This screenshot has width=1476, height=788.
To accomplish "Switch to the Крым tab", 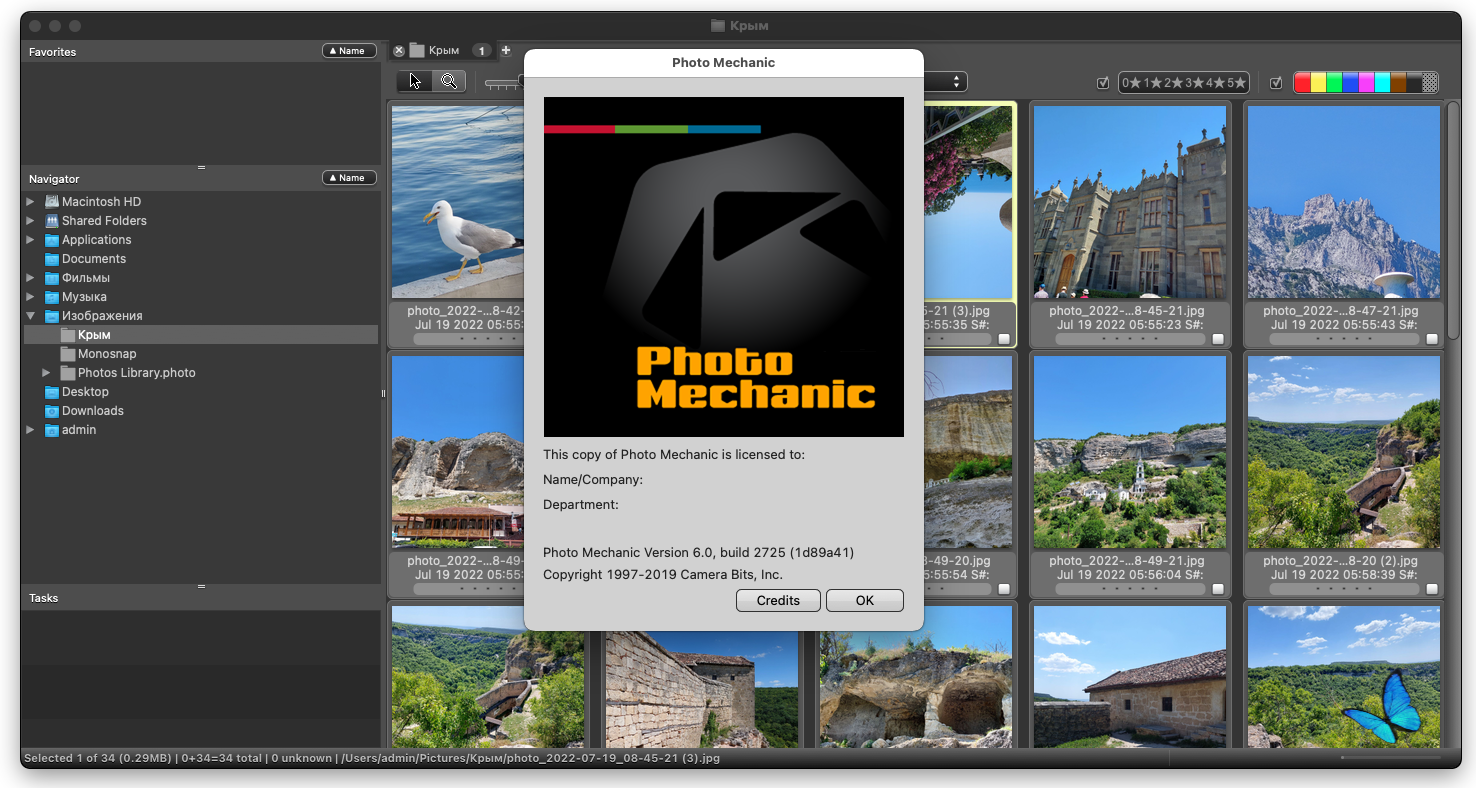I will 444,51.
